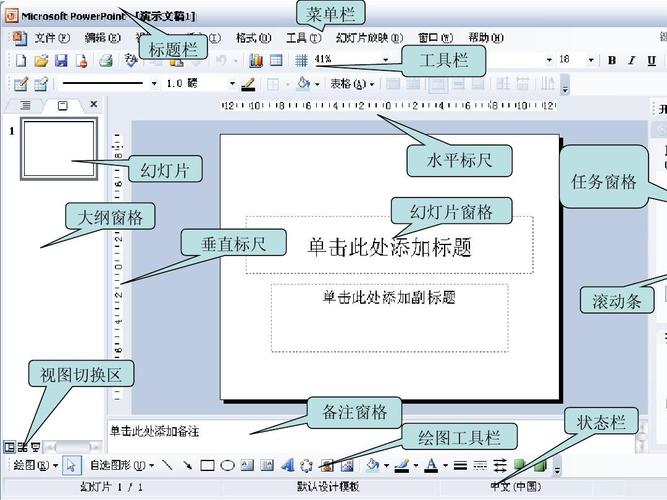667x500 pixels.
Task: Open an existing file via folder icon
Action: (41, 60)
